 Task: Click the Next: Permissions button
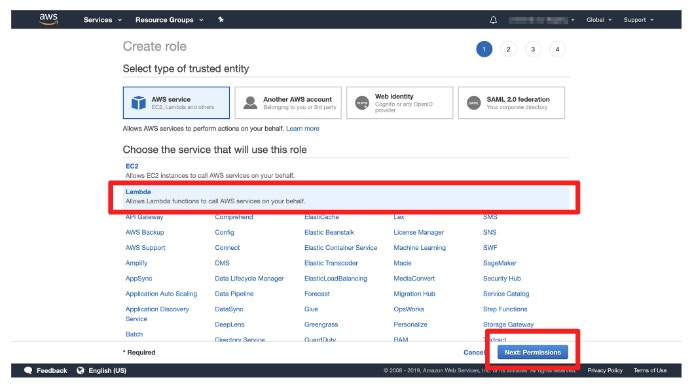click(533, 352)
